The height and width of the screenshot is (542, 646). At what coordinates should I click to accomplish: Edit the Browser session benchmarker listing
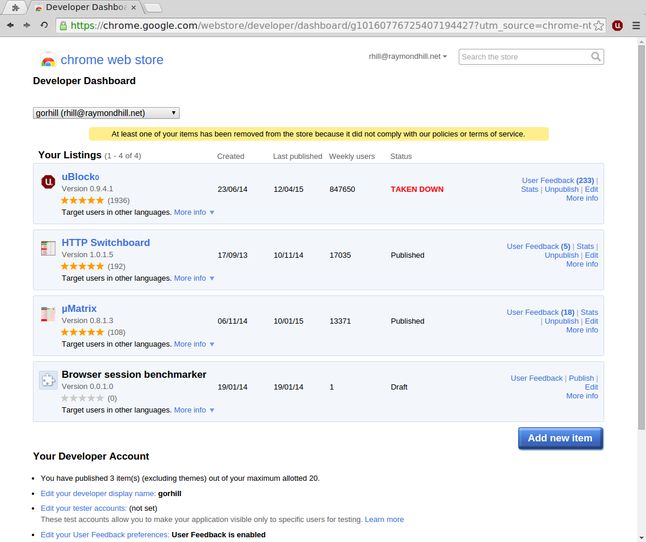click(591, 387)
